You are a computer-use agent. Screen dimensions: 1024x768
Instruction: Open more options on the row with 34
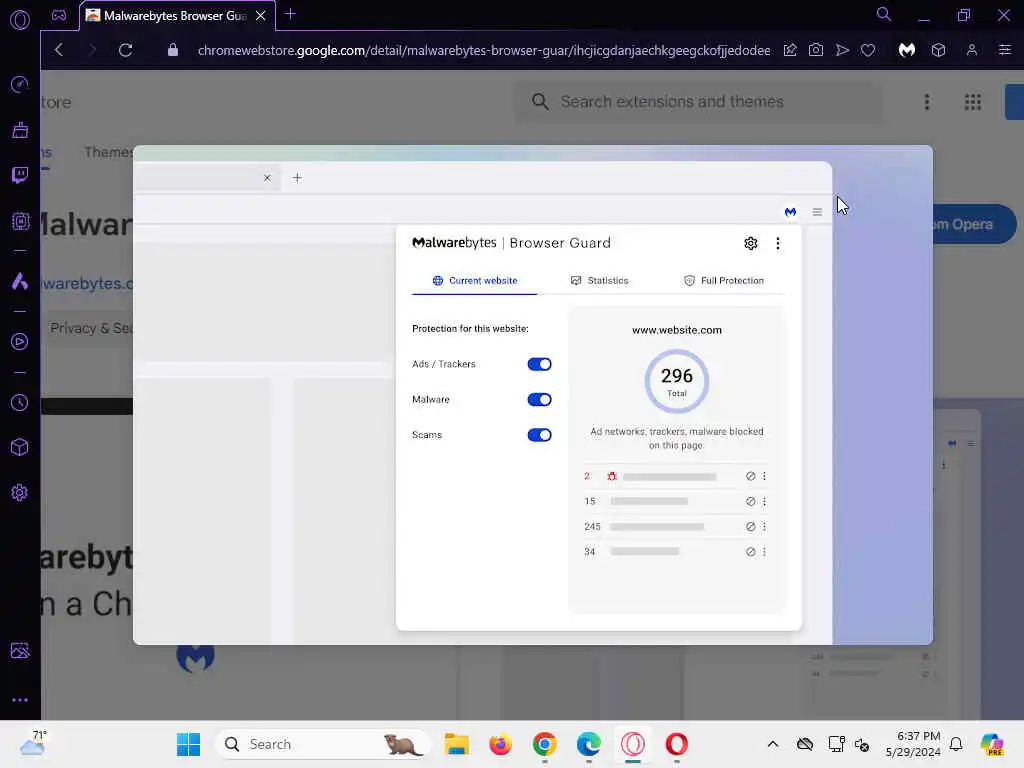[x=764, y=552]
